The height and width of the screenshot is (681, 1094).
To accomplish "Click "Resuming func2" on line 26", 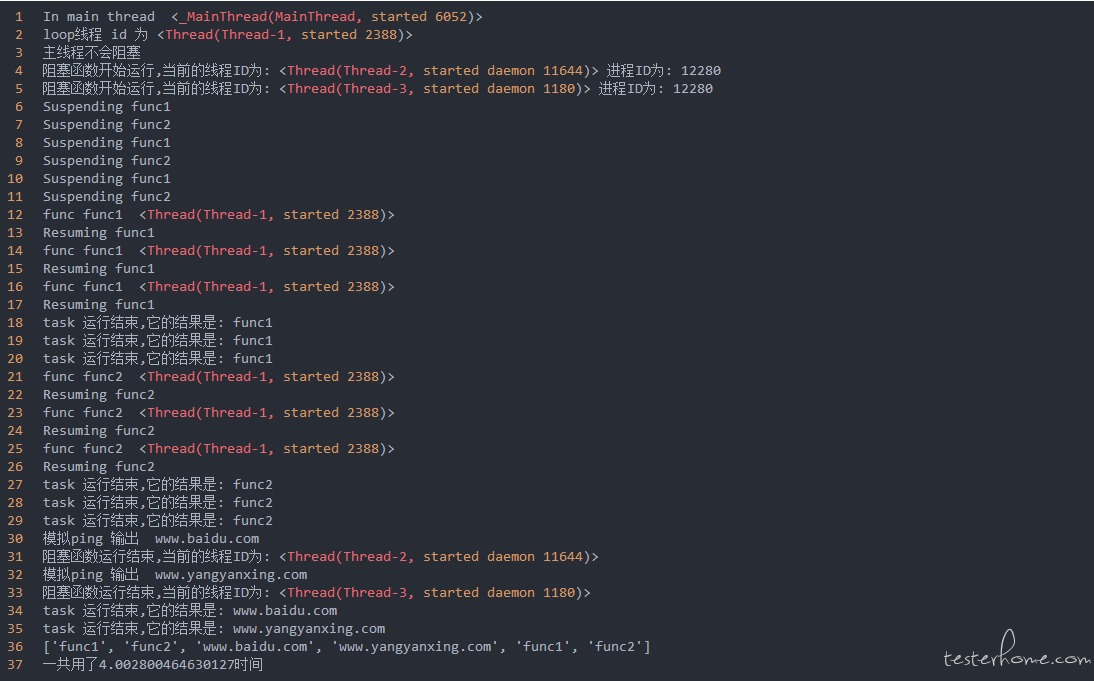I will coord(98,467).
